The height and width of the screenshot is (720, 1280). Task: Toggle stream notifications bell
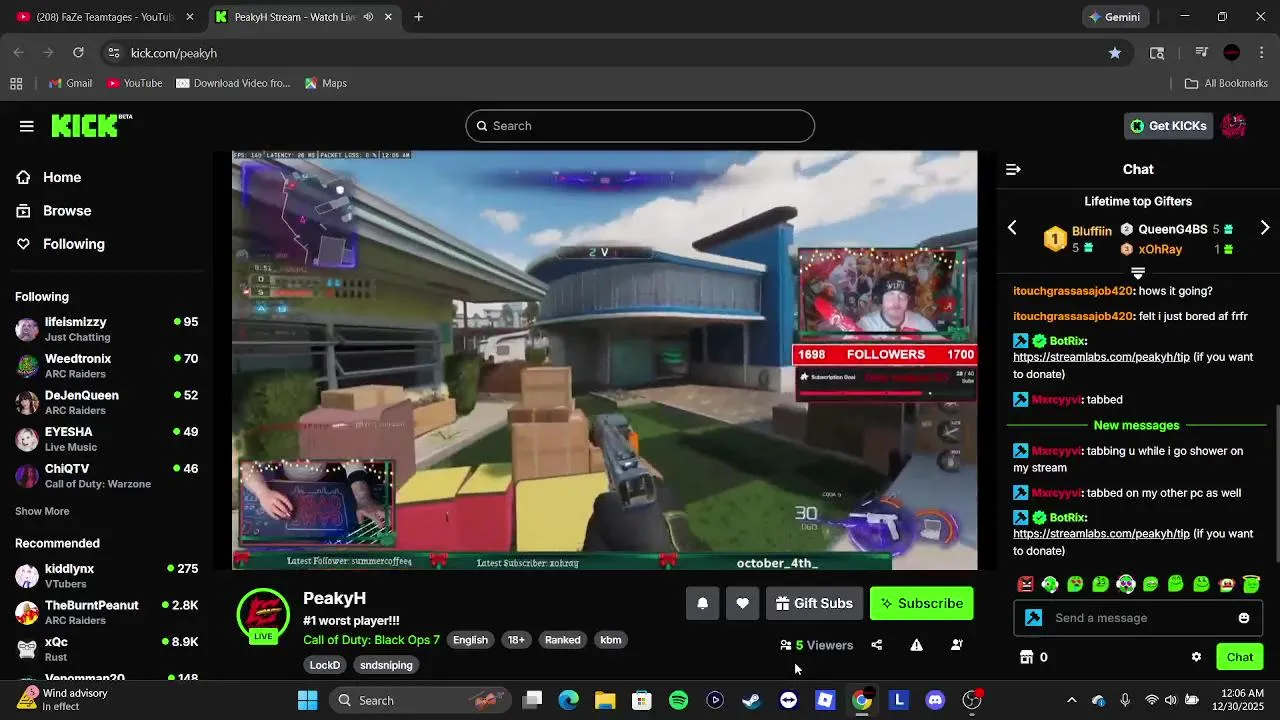tap(703, 603)
